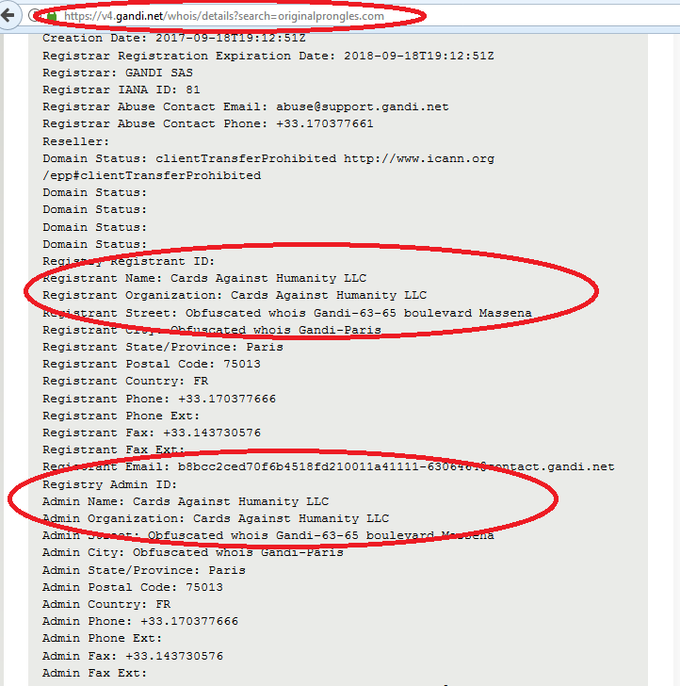Click the 'Registrar Registration Expiration Date' line
The height and width of the screenshot is (686, 680).
click(x=268, y=56)
